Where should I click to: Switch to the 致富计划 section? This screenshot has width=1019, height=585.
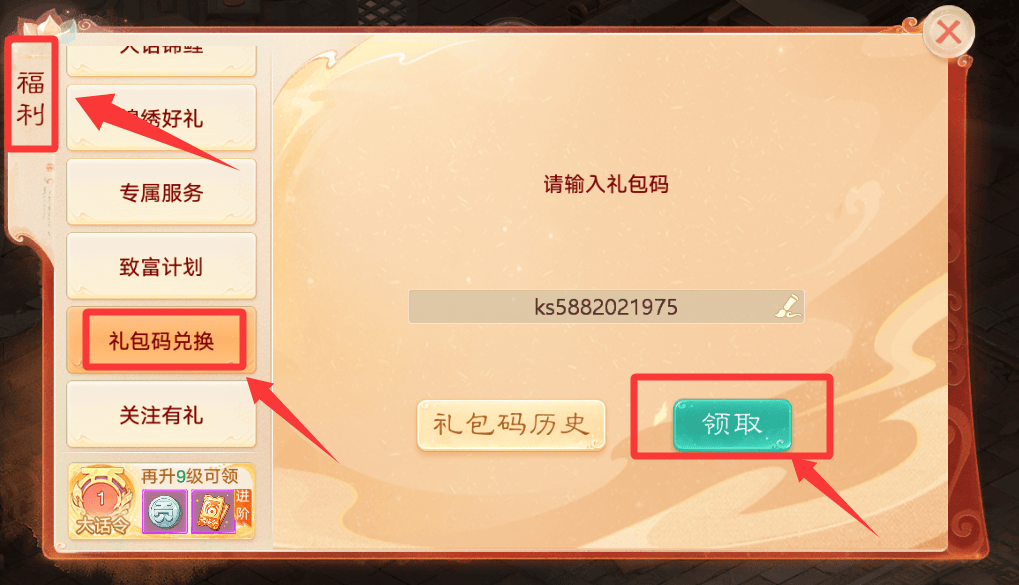tap(161, 266)
